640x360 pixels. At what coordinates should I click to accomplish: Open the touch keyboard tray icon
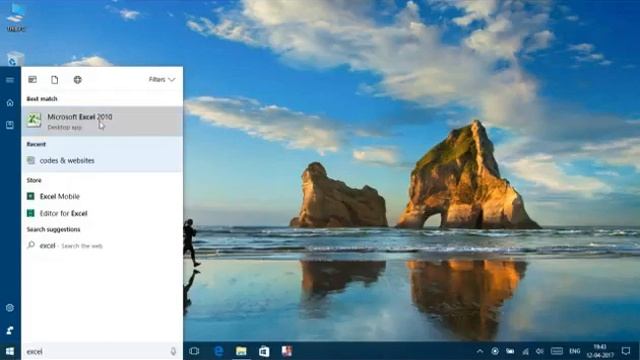[x=557, y=351]
